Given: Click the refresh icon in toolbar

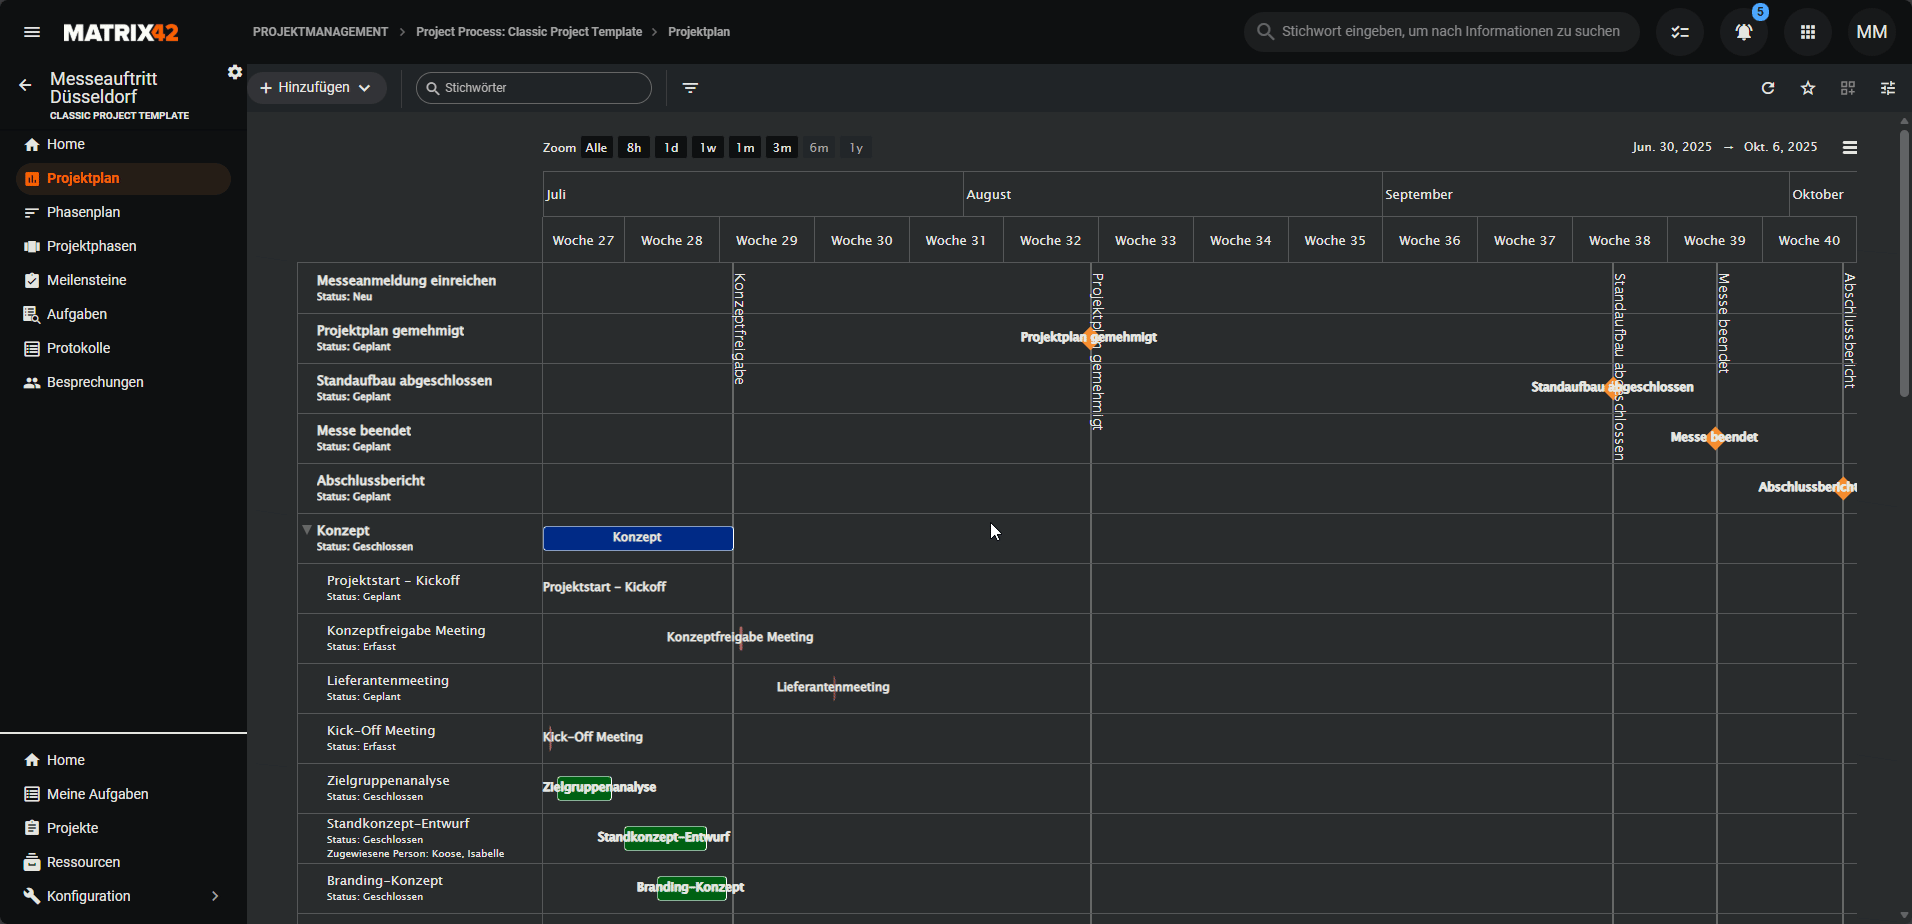Looking at the screenshot, I should (1768, 88).
